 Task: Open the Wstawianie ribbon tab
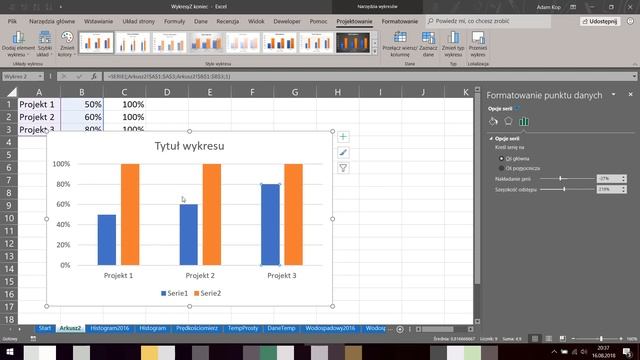[98, 21]
